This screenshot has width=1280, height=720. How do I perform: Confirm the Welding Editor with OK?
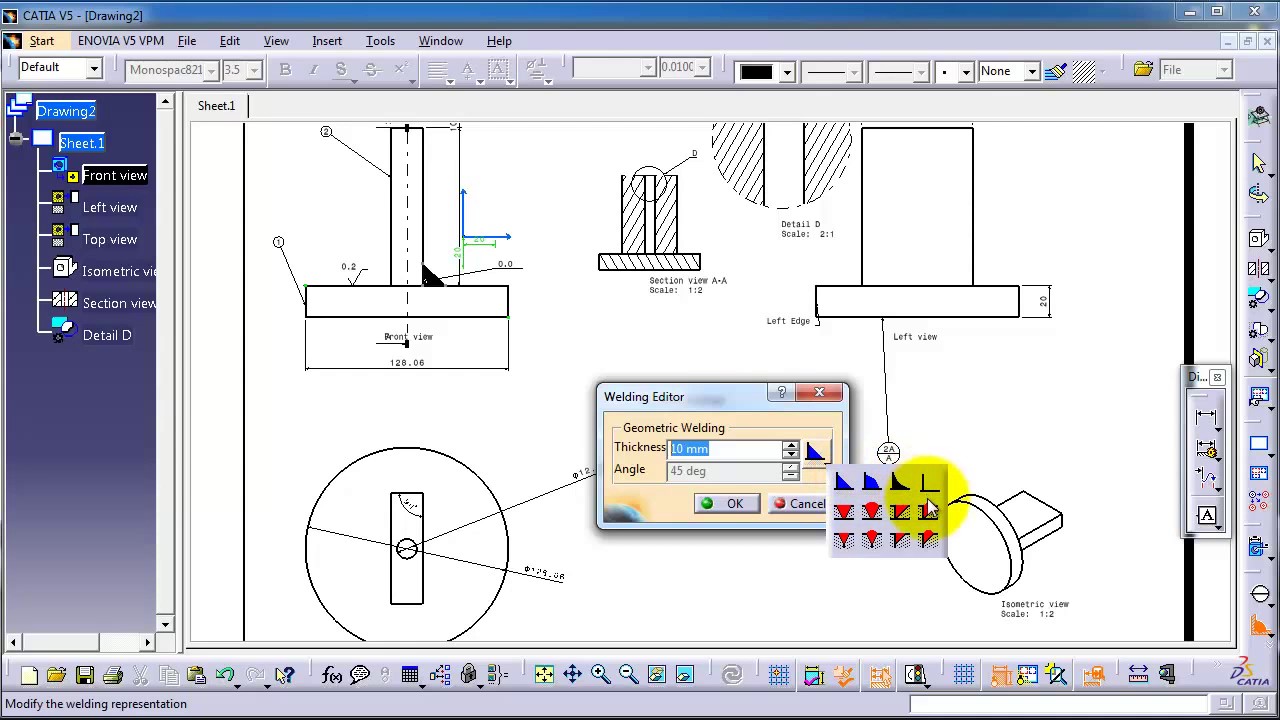click(723, 504)
